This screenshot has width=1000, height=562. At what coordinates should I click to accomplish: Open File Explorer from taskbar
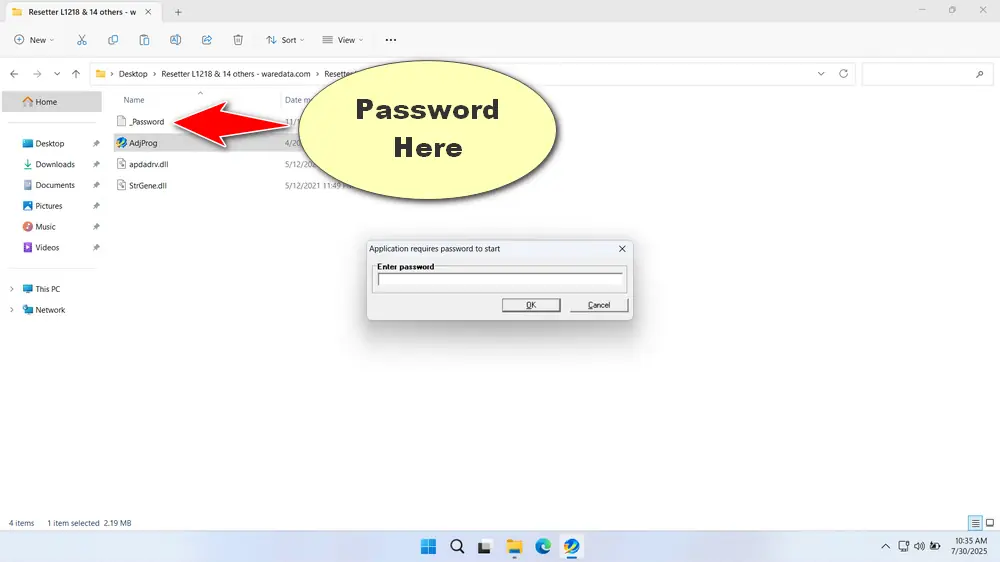pyautogui.click(x=514, y=547)
